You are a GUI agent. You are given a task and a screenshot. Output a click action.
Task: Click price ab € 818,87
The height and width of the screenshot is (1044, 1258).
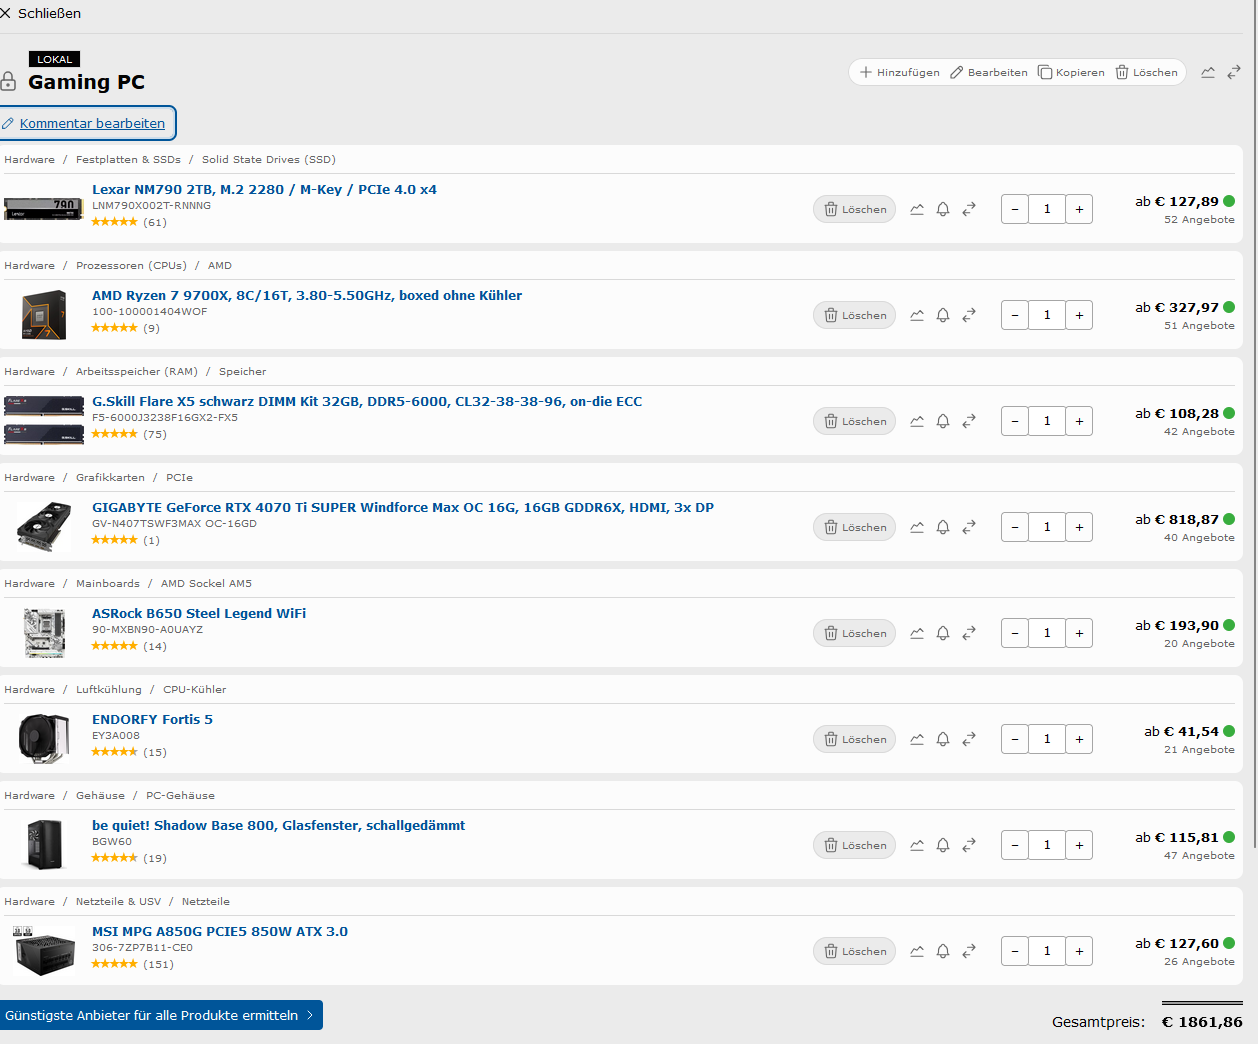1177,519
